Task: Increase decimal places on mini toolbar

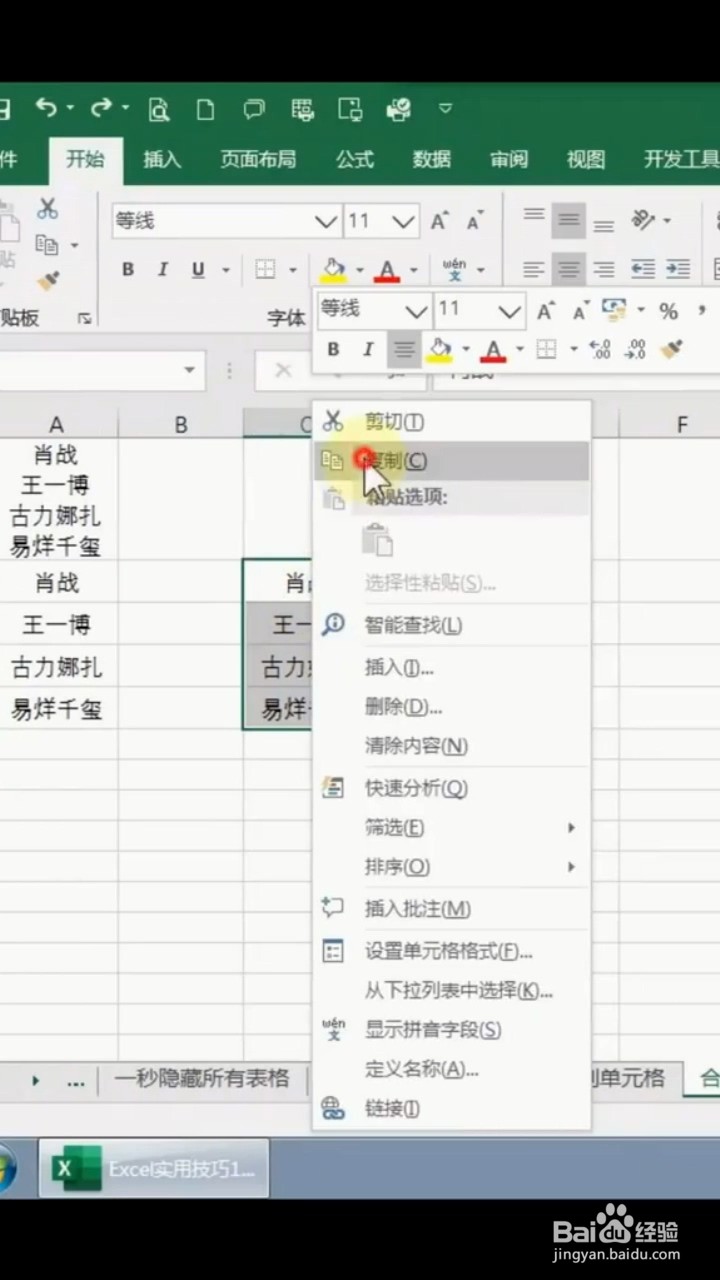Action: point(600,349)
